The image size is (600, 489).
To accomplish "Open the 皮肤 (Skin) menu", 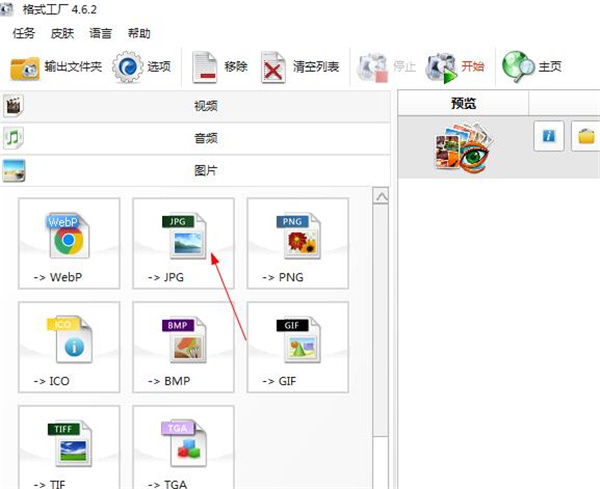I will pos(62,33).
